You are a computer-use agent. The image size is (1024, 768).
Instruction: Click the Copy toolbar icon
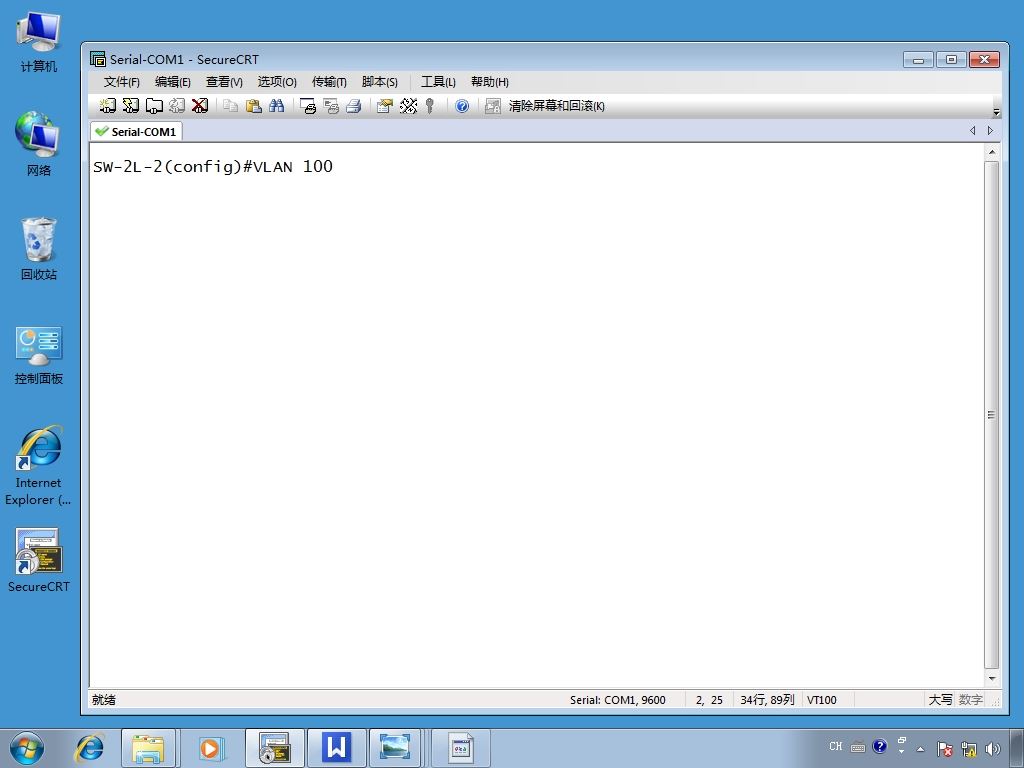pyautogui.click(x=230, y=106)
